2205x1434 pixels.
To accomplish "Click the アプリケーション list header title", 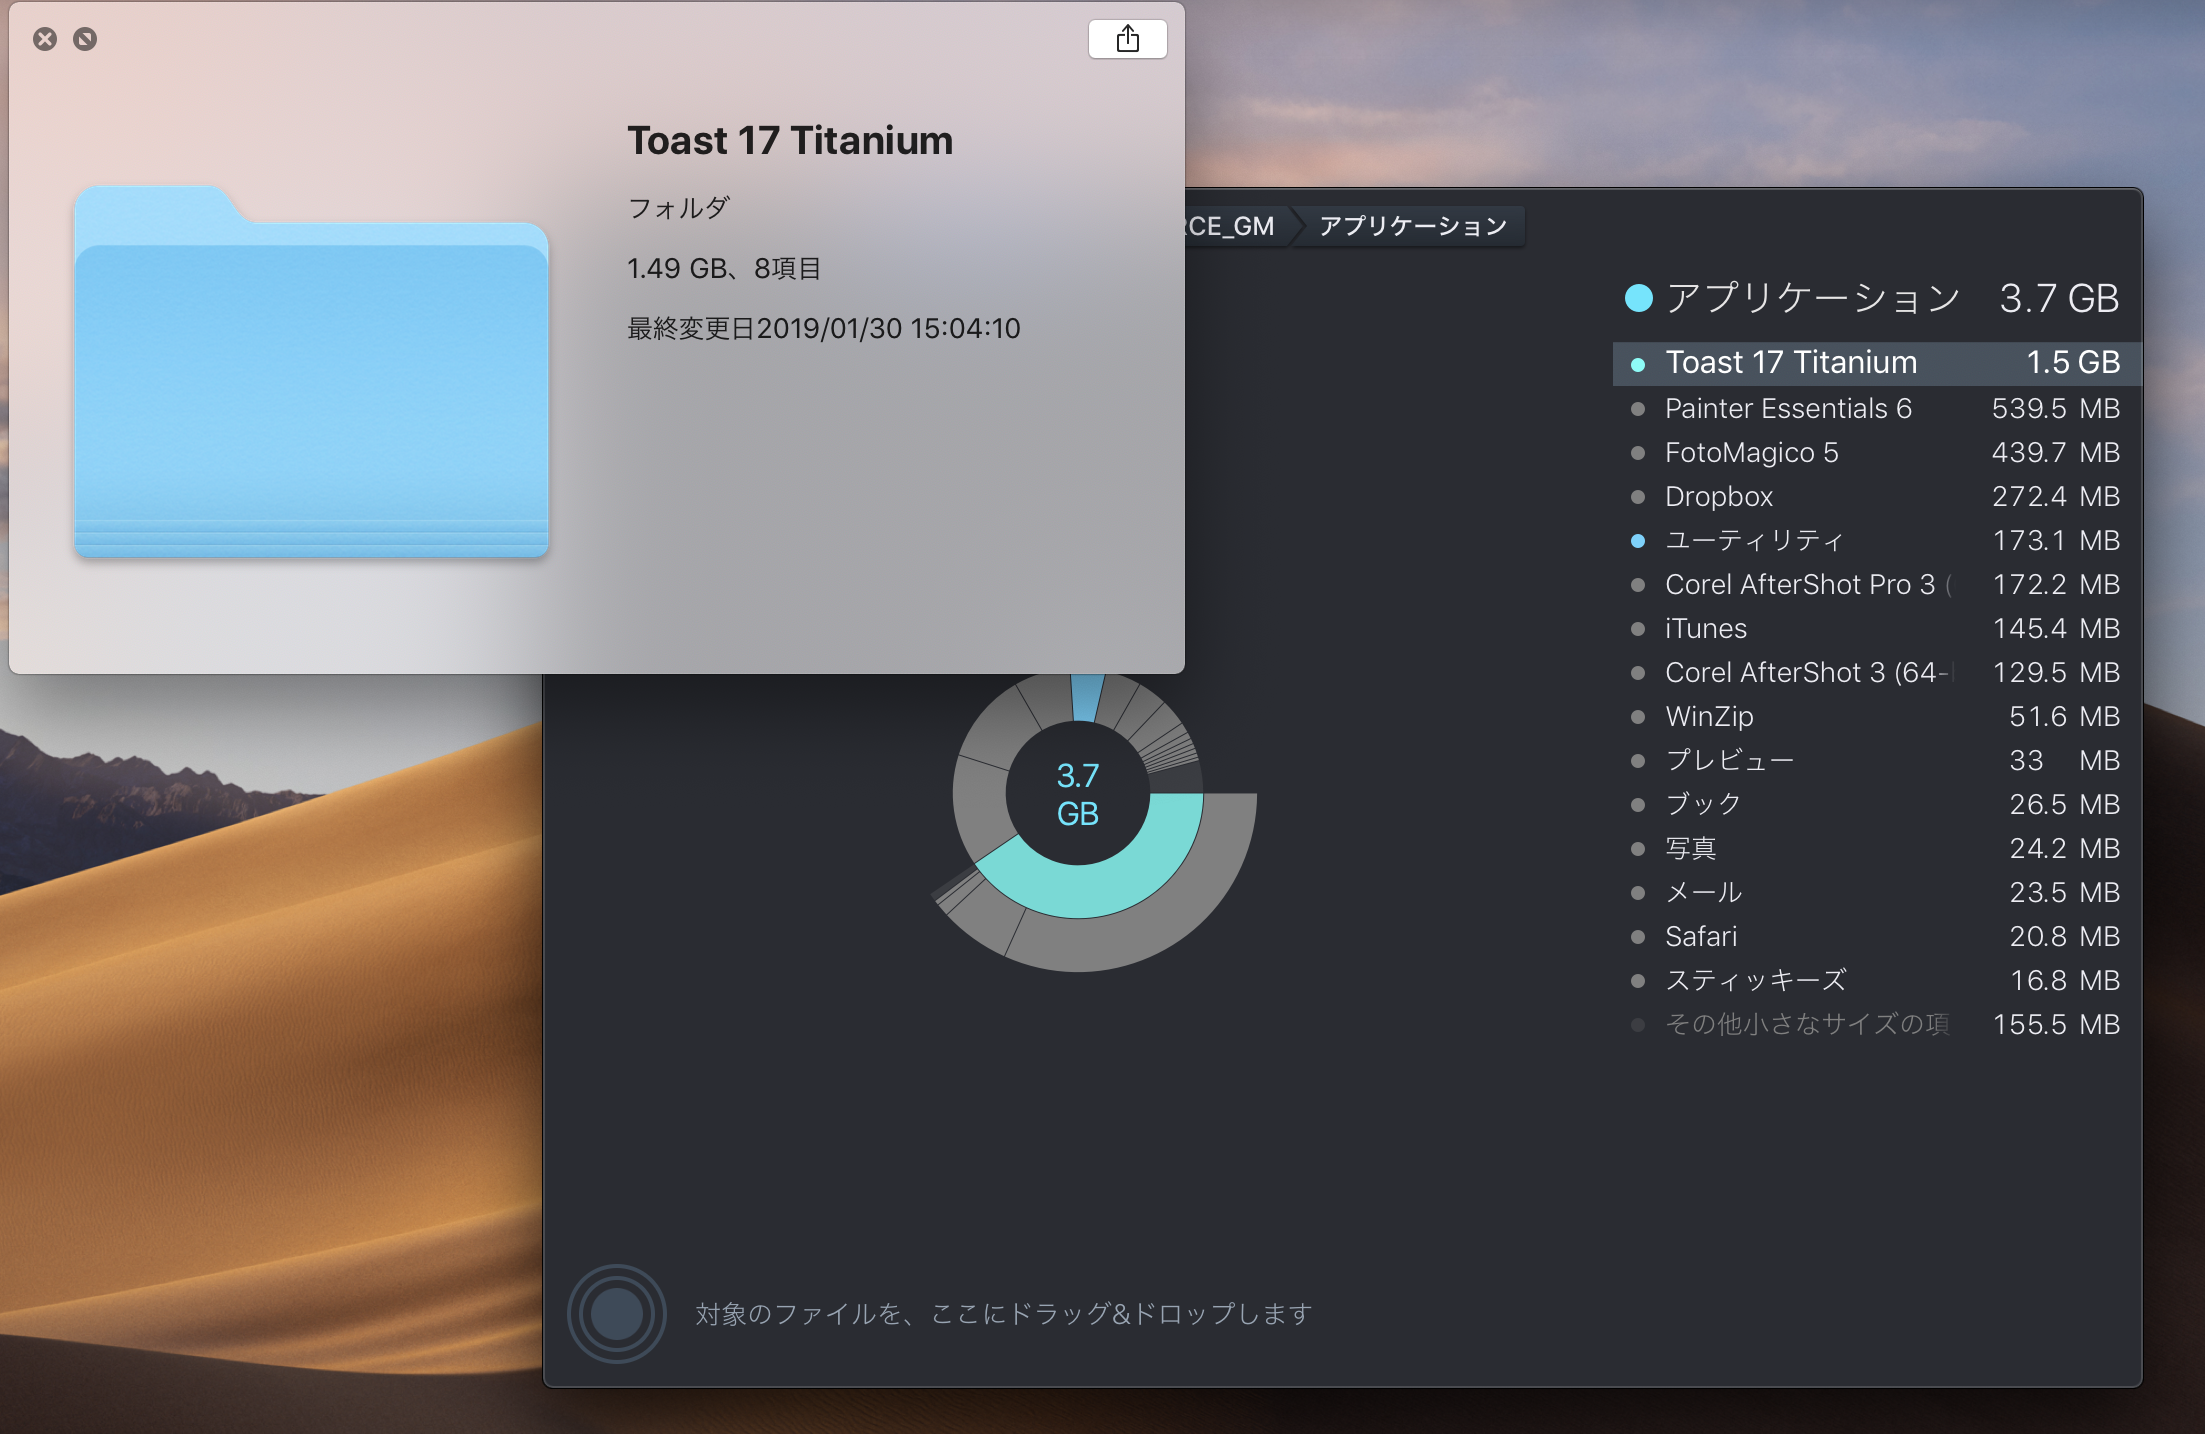I will (1812, 298).
